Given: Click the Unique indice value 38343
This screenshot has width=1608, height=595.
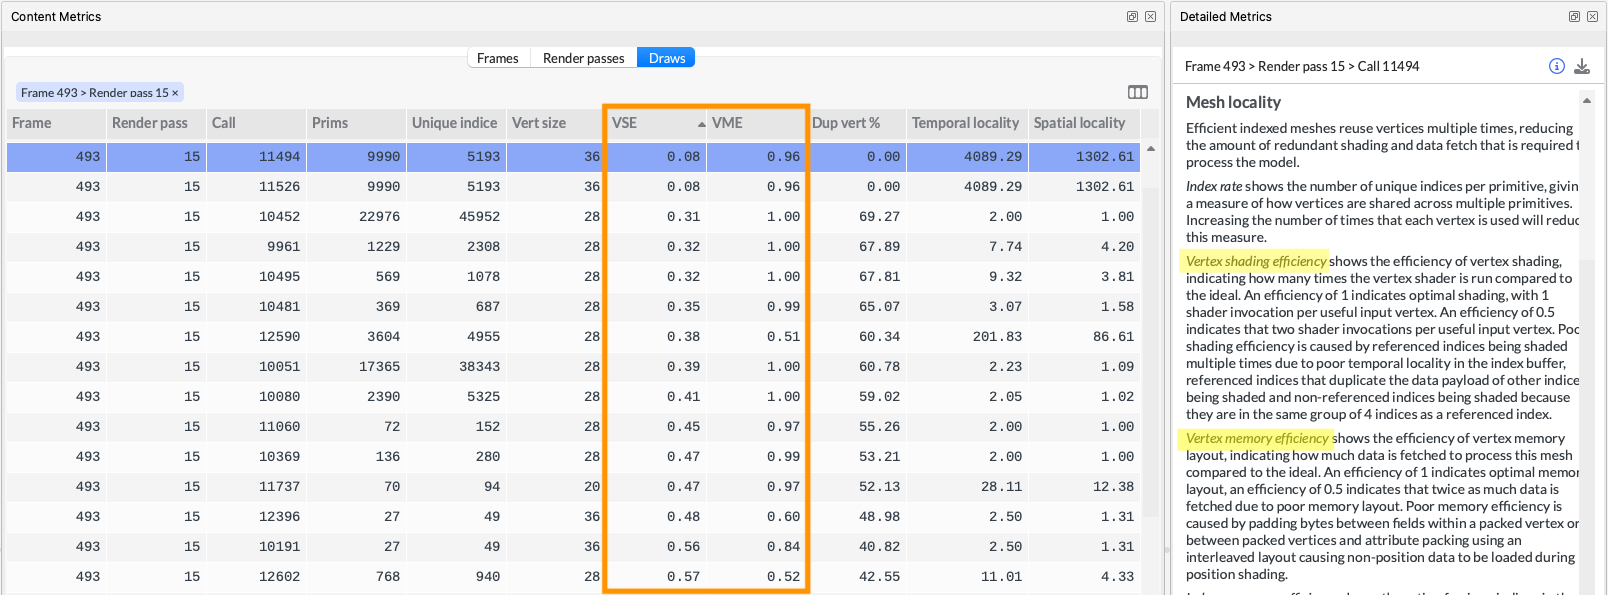Looking at the screenshot, I should coord(479,366).
